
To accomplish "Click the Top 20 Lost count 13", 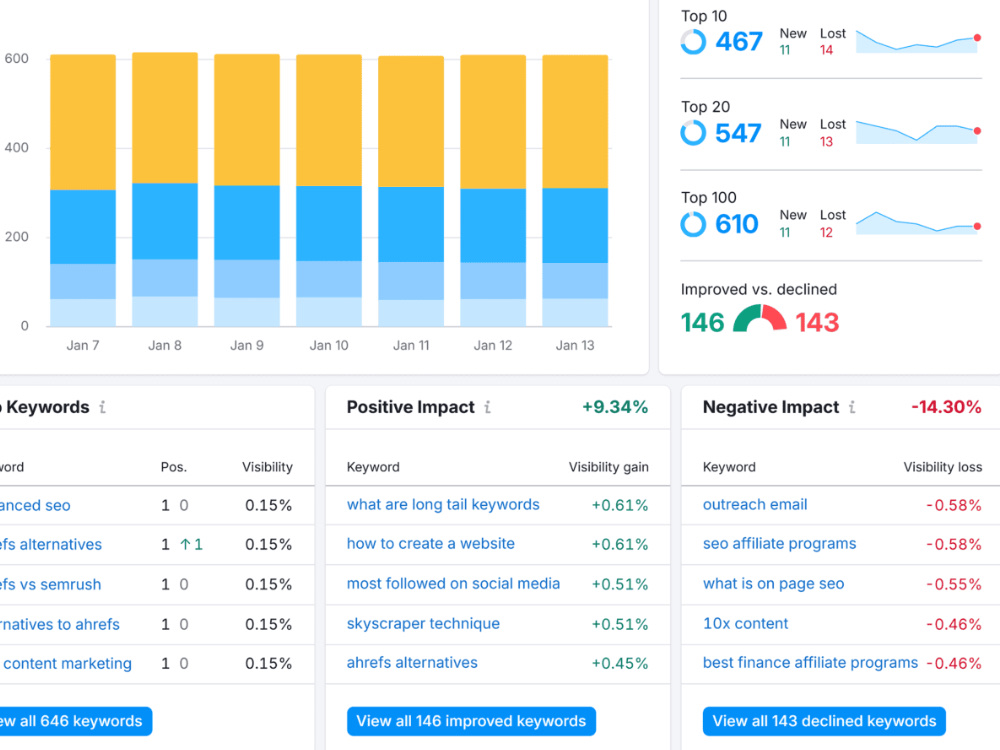I will point(827,142).
